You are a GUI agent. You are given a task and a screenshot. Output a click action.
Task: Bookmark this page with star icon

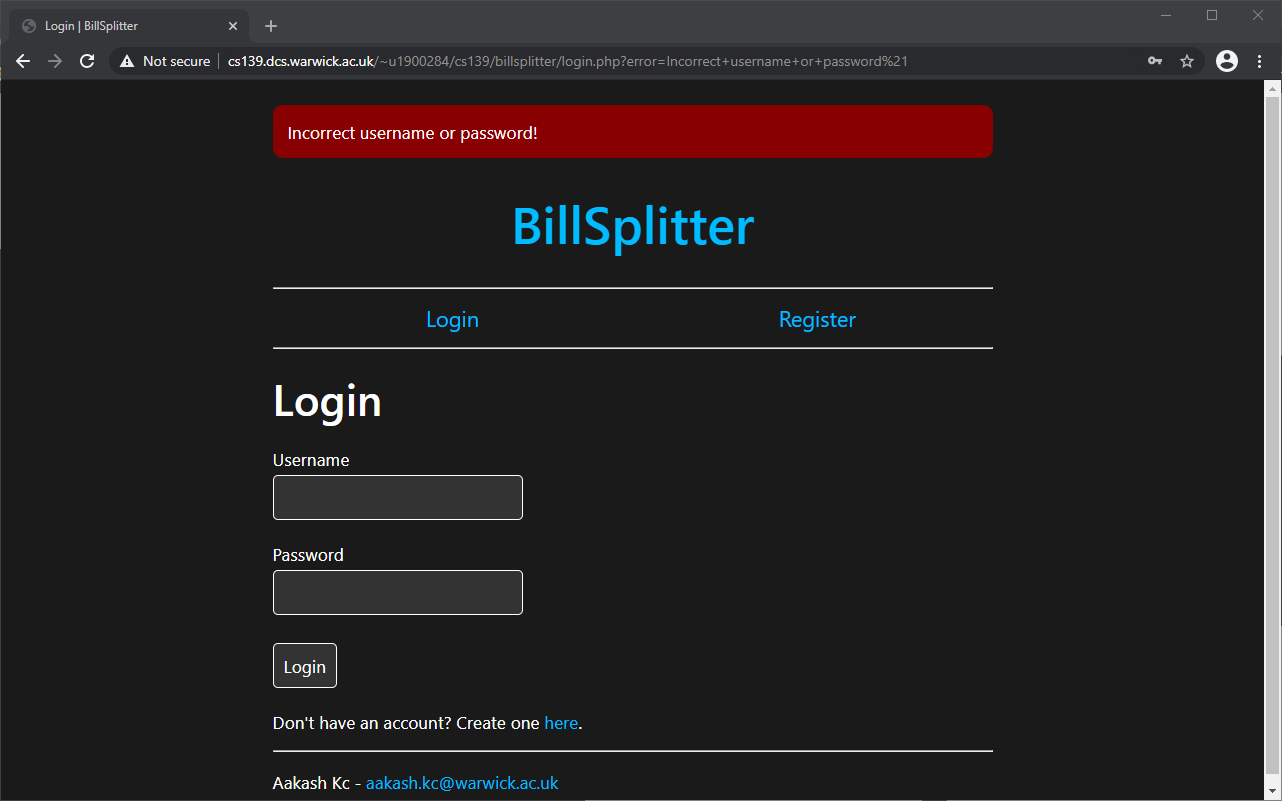click(x=1187, y=61)
